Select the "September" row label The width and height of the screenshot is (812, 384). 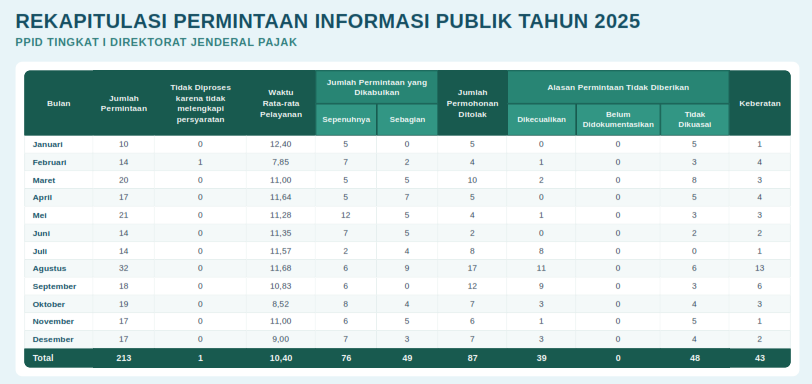pos(55,287)
